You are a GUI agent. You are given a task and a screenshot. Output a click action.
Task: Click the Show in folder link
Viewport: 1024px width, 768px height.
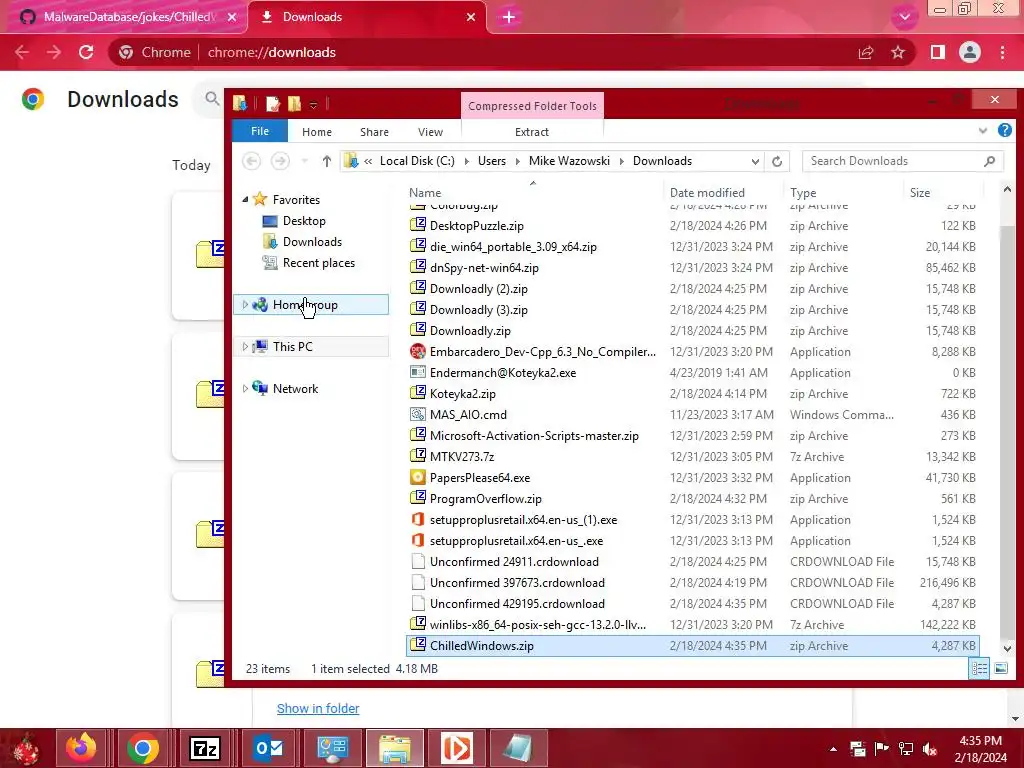click(x=318, y=708)
